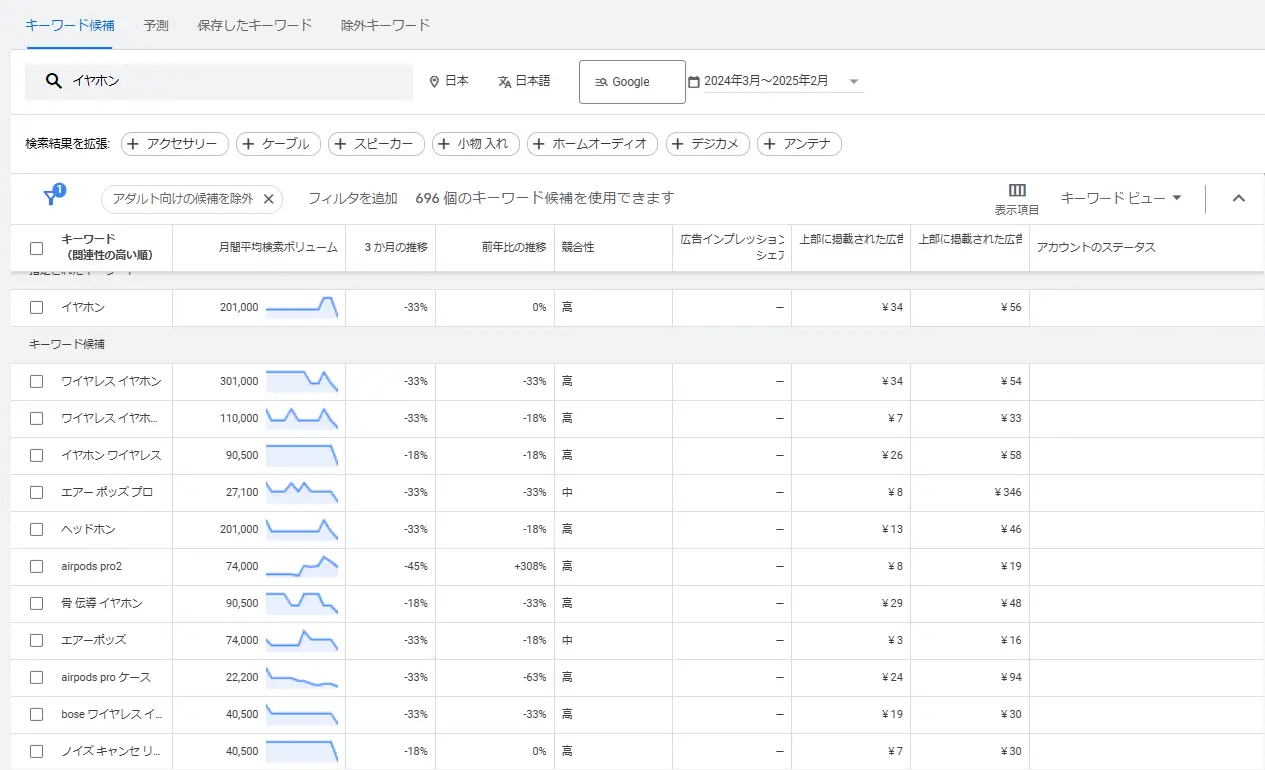Viewport: 1265px width, 770px height.
Task: Open the 除外キーワード tab
Action: point(386,25)
